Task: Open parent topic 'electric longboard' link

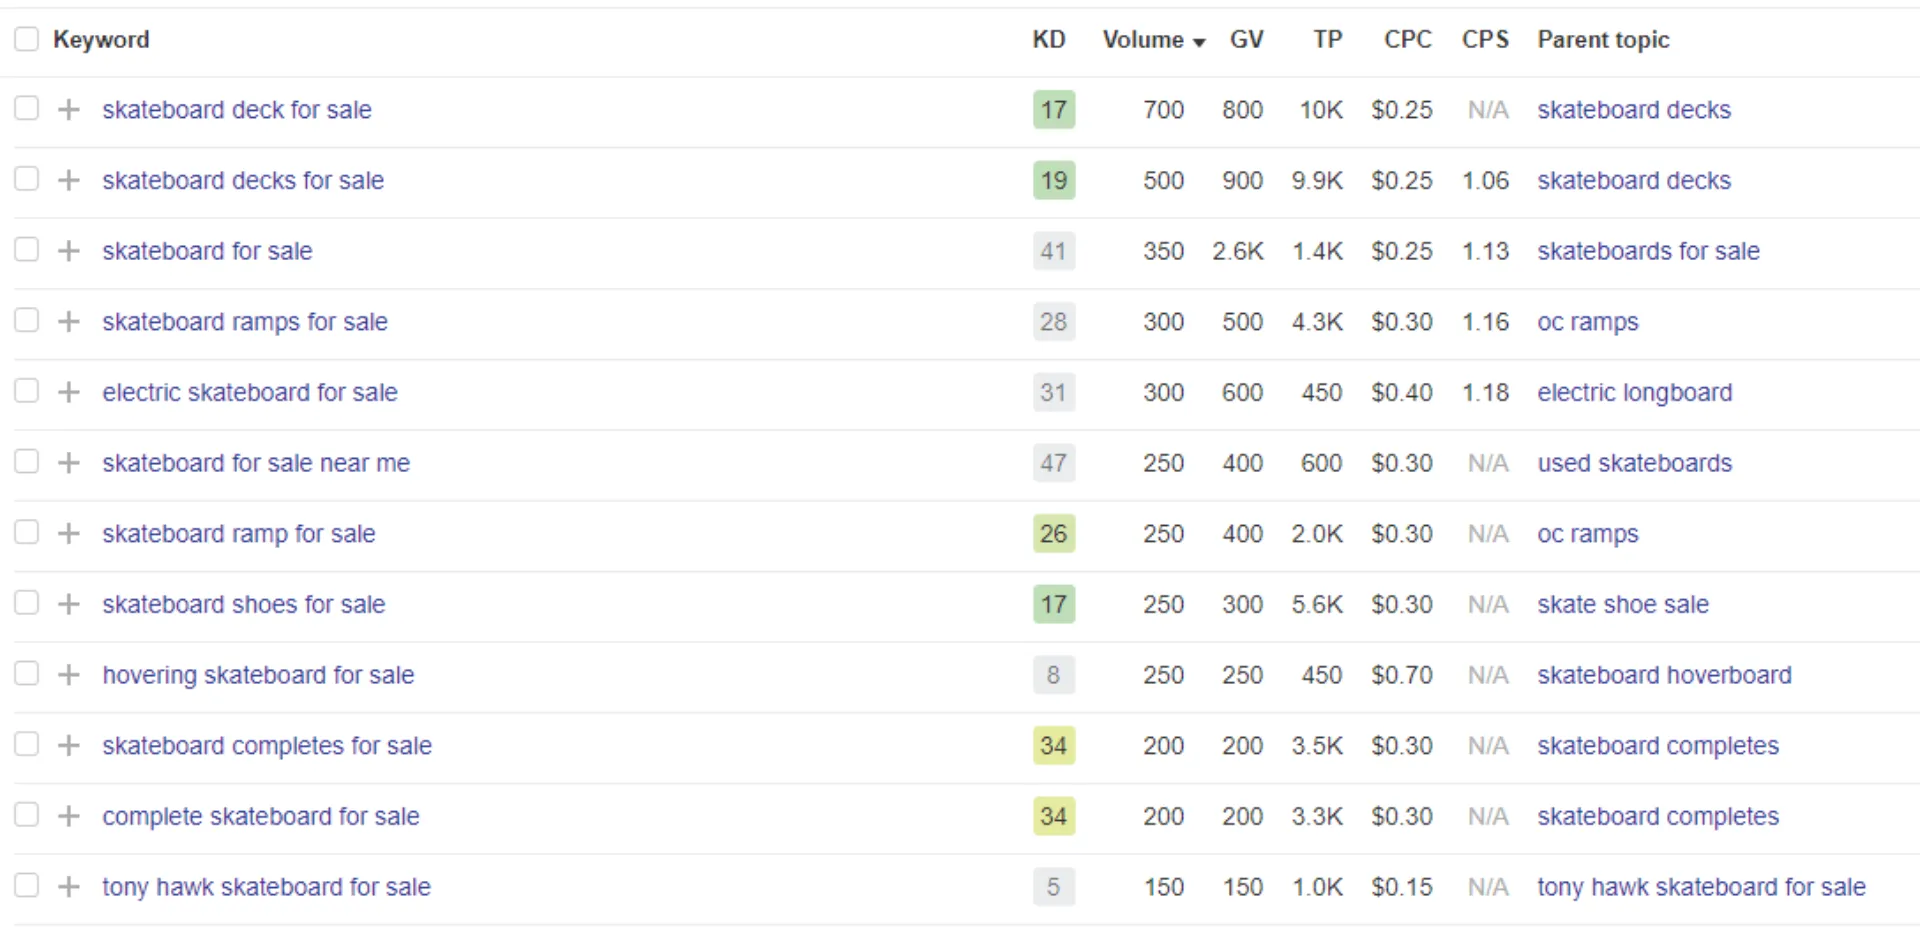Action: [x=1634, y=392]
